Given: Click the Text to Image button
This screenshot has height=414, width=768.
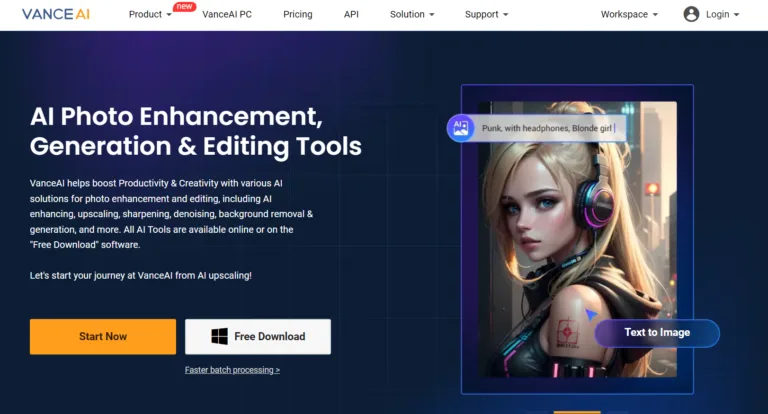Looking at the screenshot, I should (657, 333).
